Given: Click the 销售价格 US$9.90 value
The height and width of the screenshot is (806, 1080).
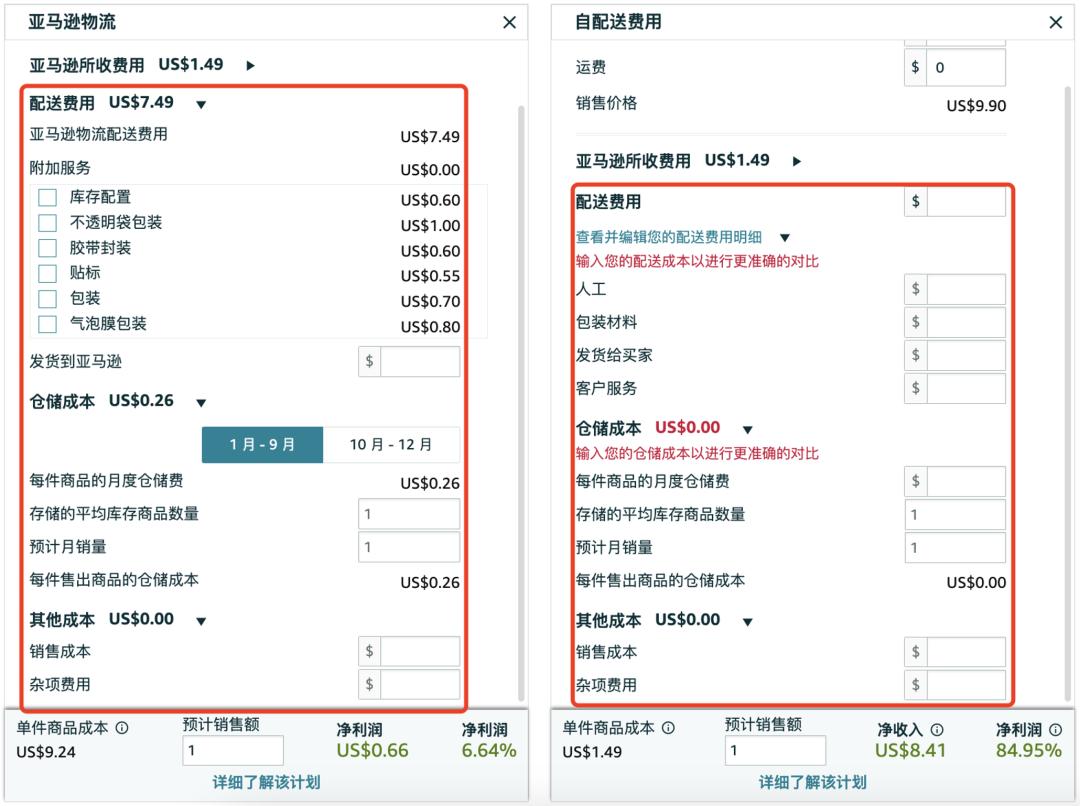Looking at the screenshot, I should pyautogui.click(x=976, y=106).
